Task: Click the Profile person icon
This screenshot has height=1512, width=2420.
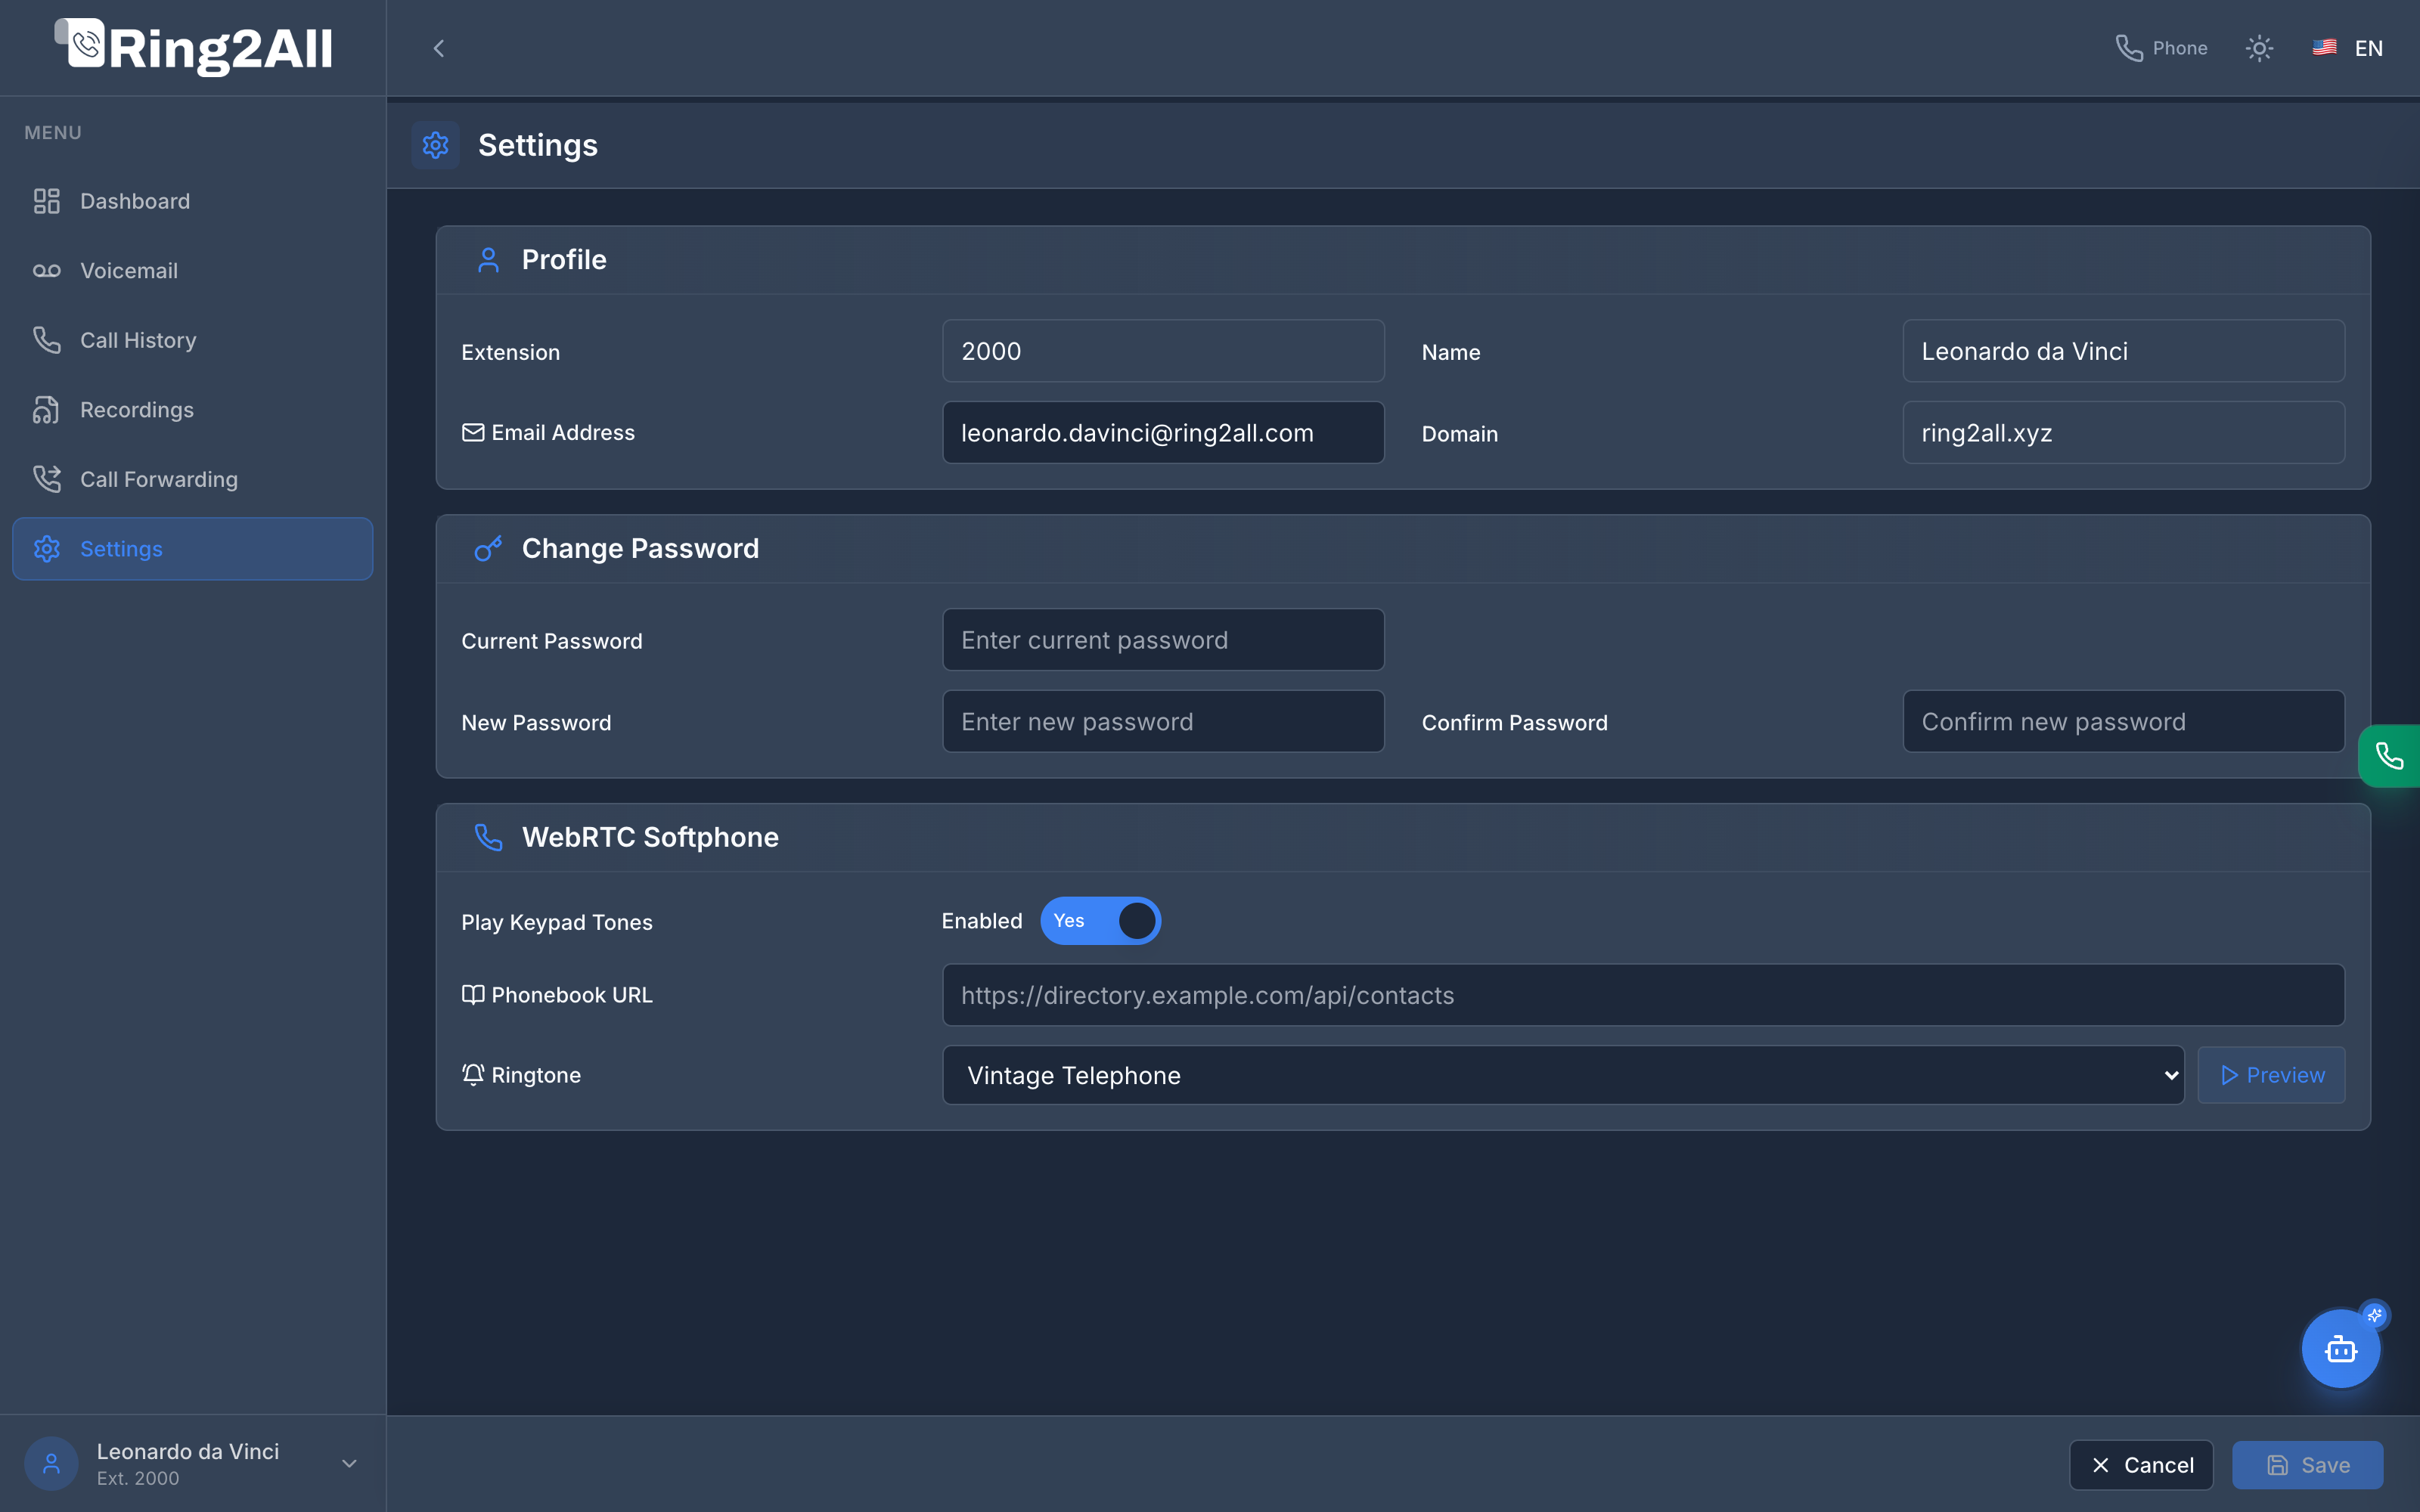Action: pyautogui.click(x=488, y=260)
